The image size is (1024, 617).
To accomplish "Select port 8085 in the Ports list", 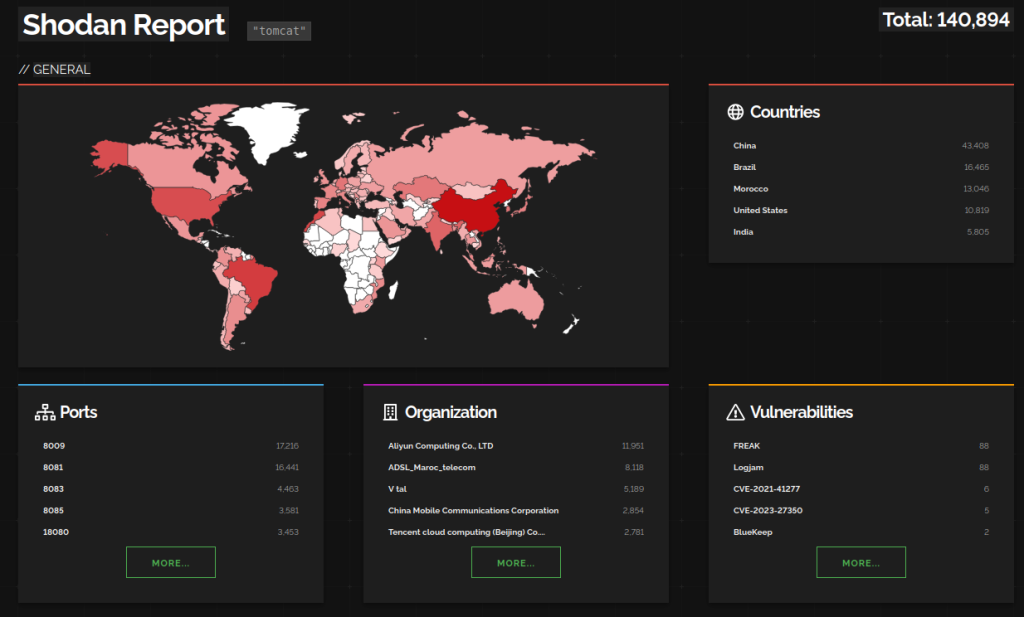I will click(x=54, y=511).
